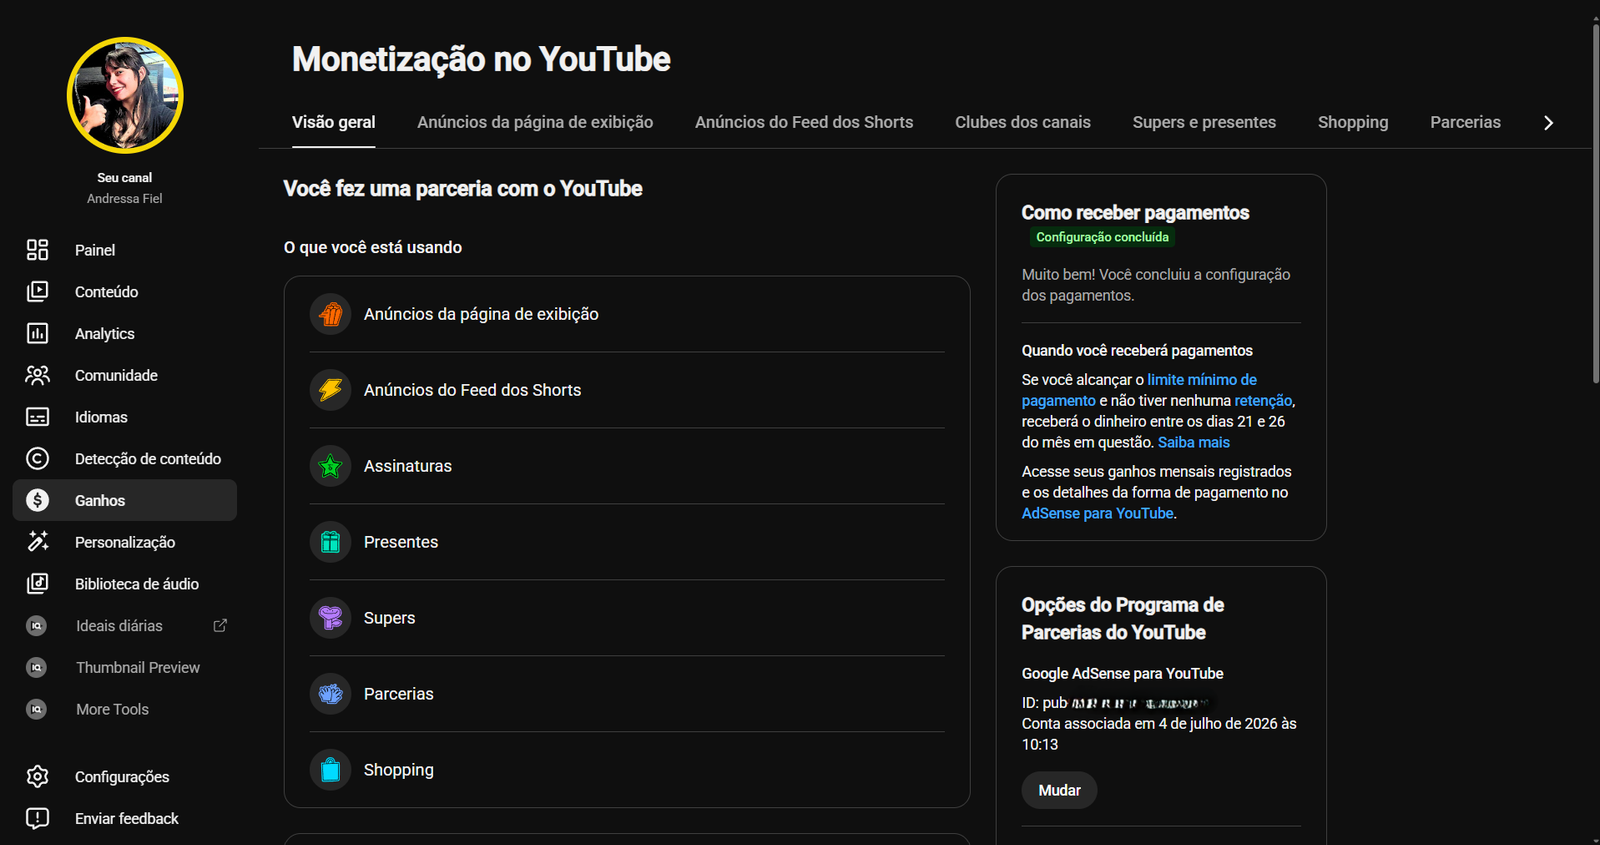This screenshot has width=1600, height=845.
Task: Click the Assinaturas list text
Action: click(x=408, y=466)
